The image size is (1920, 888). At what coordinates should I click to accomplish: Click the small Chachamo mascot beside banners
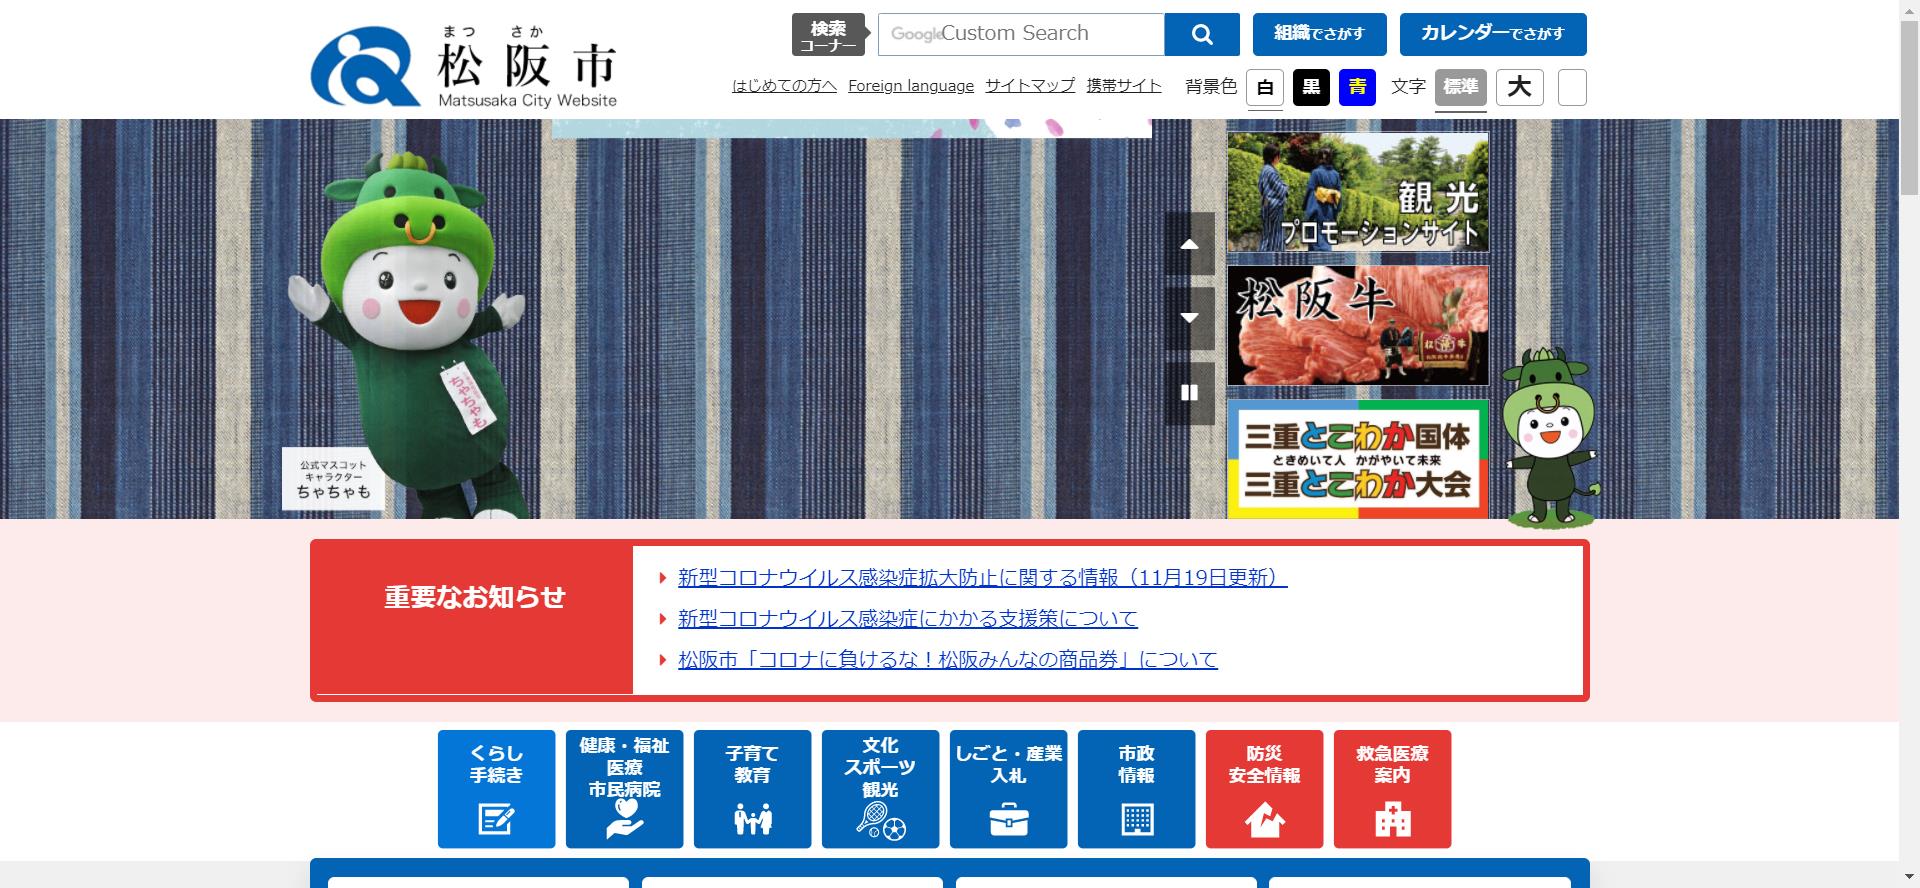[x=1551, y=437]
